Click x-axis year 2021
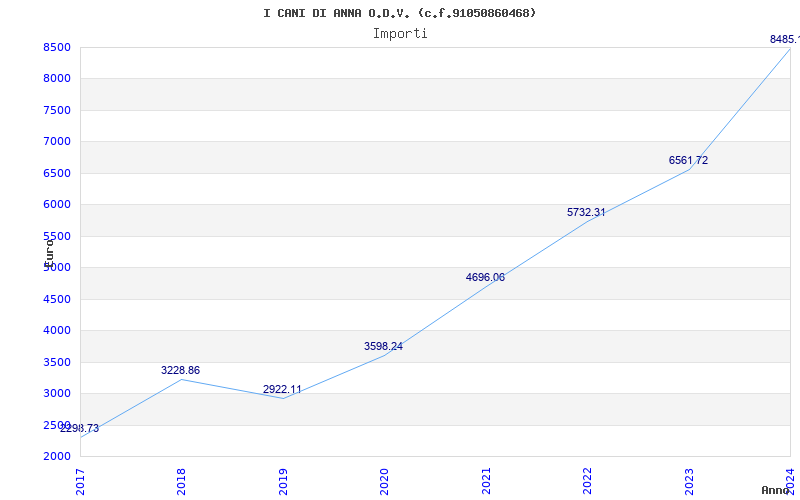 486,481
